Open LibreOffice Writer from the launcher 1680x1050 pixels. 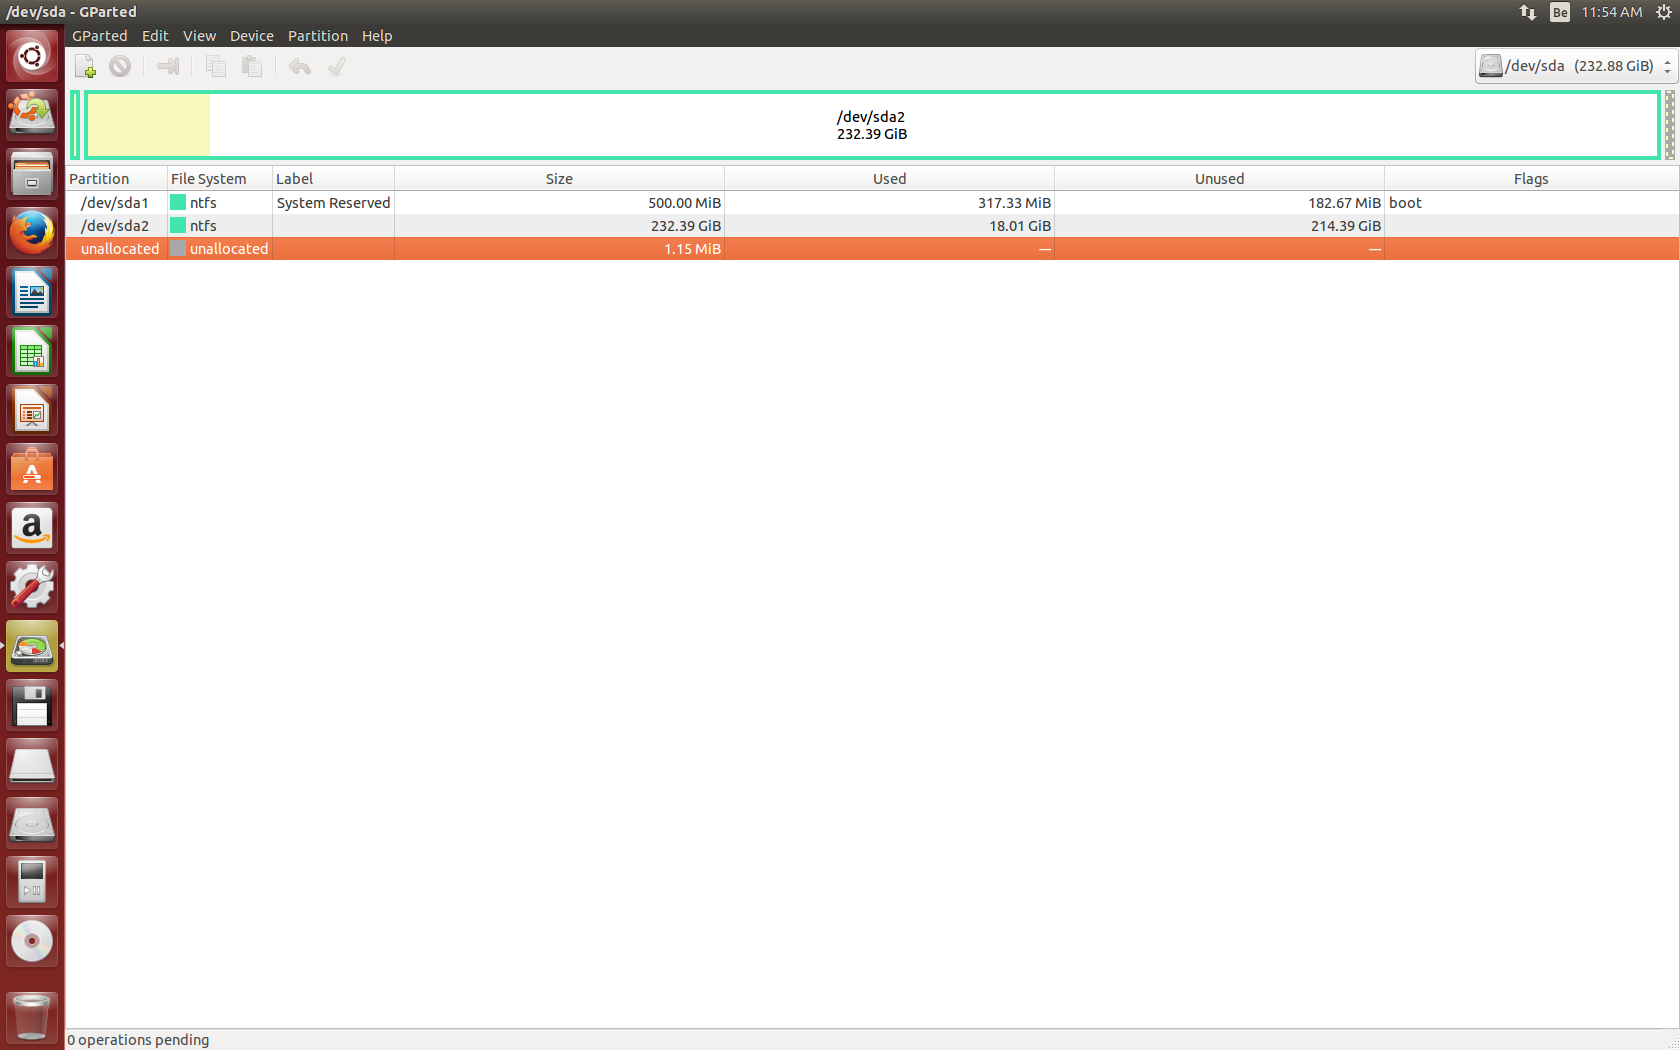pyautogui.click(x=32, y=292)
